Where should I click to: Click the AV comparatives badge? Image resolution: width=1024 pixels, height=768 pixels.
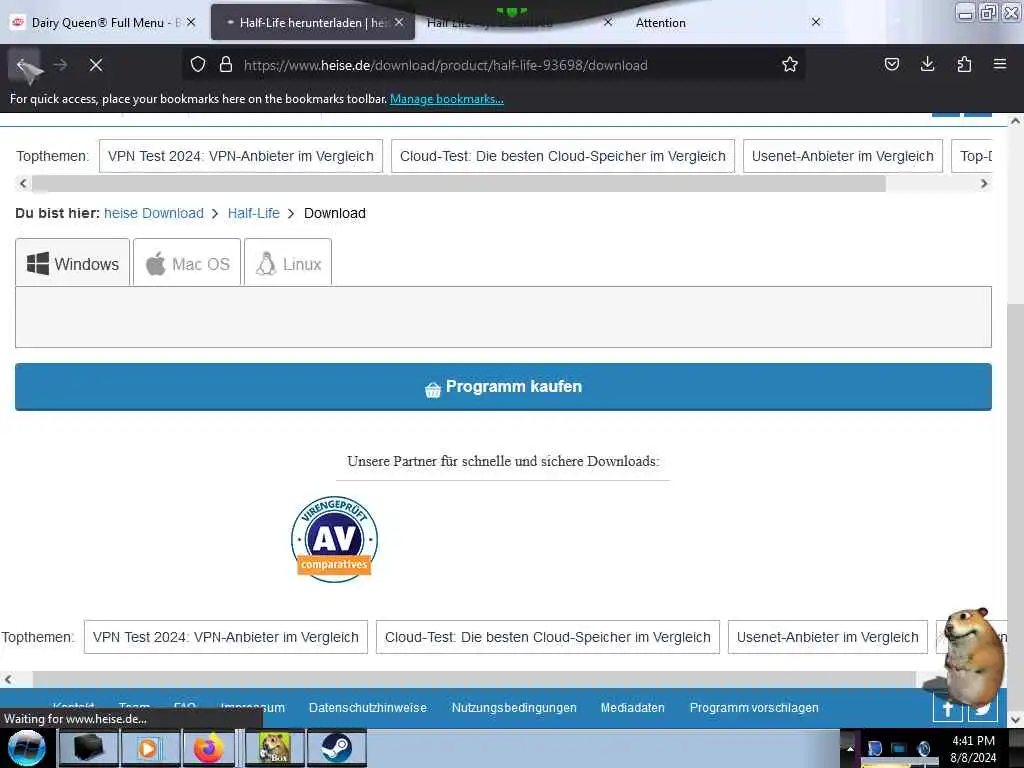coord(334,539)
